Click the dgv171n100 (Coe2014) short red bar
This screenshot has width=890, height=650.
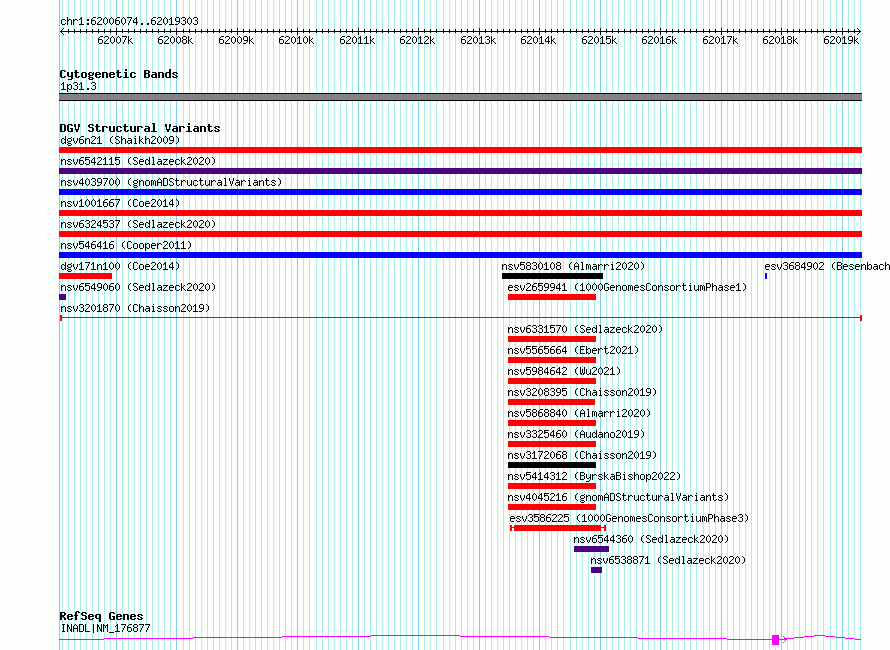click(85, 276)
